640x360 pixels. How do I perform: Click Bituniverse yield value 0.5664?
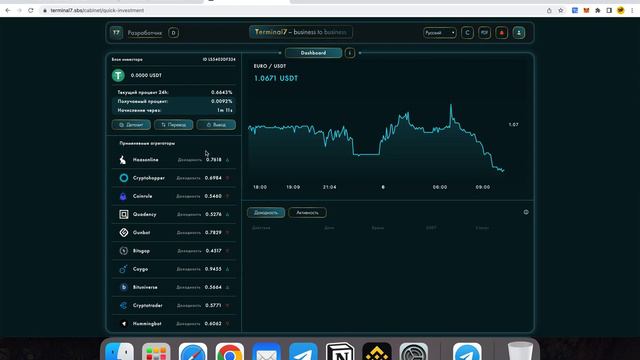click(213, 287)
